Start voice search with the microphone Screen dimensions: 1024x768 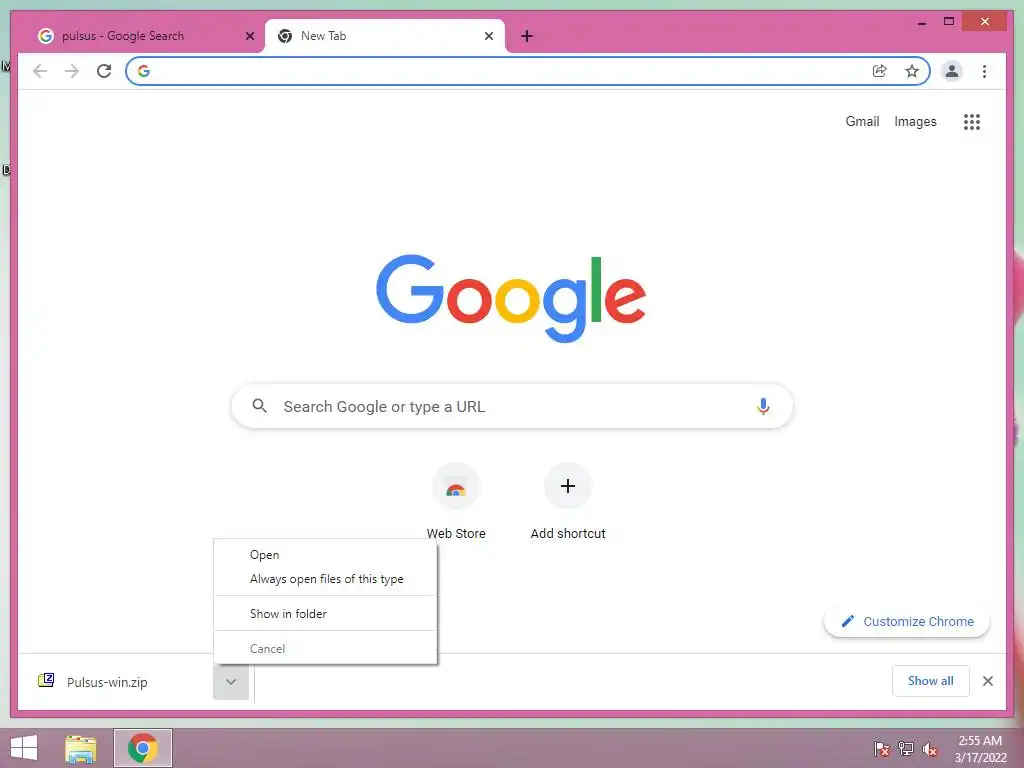(763, 406)
